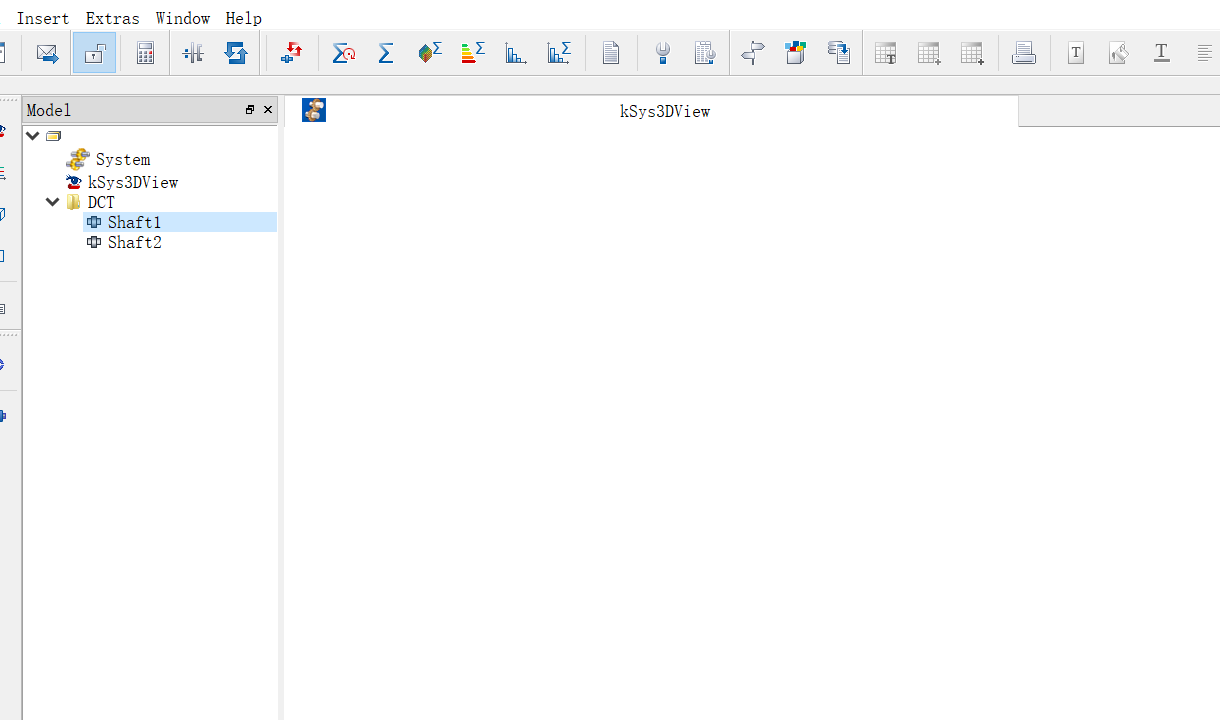
Task: Click the plain blue sigma icon
Action: 386,54
